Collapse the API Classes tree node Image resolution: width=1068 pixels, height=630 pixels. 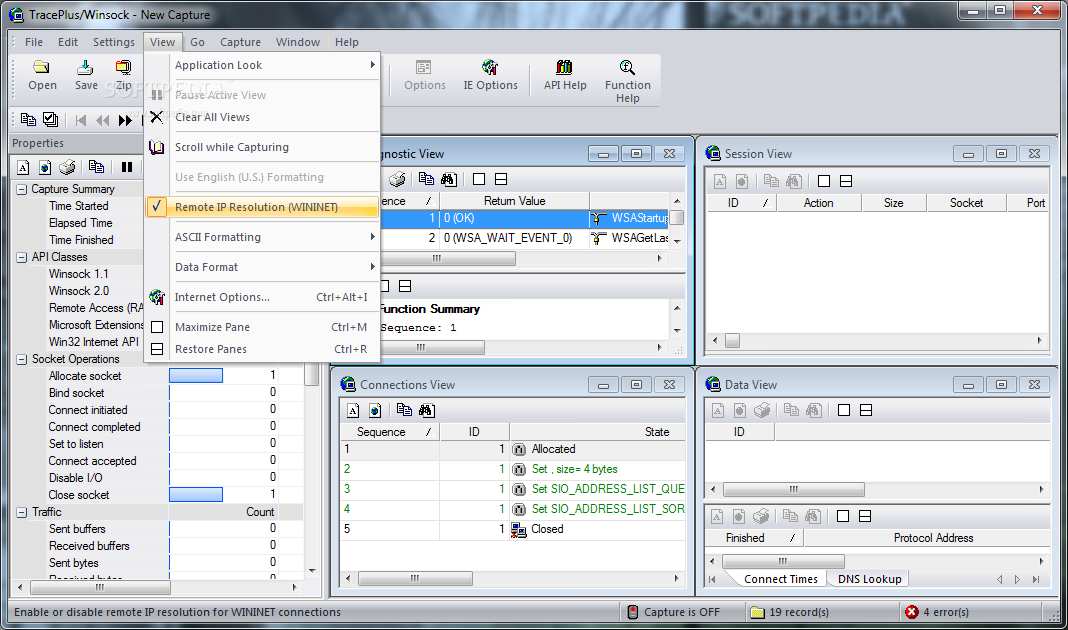tap(22, 257)
